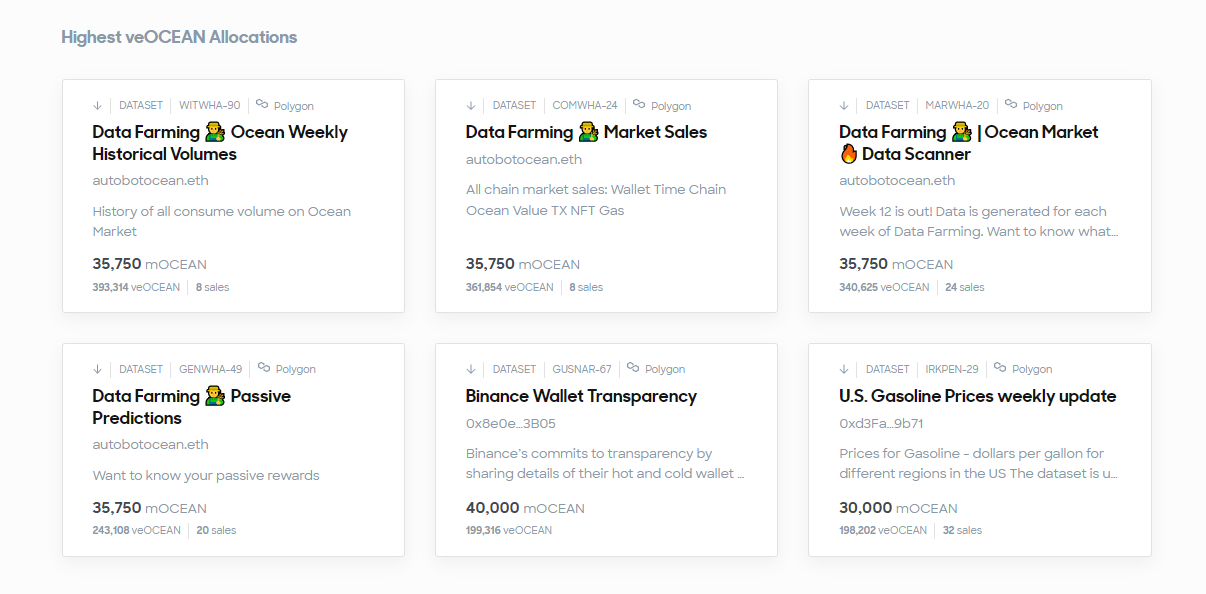The image size is (1206, 594).
Task: Click download arrow icon on GENWHA-49 card
Action: click(x=97, y=369)
